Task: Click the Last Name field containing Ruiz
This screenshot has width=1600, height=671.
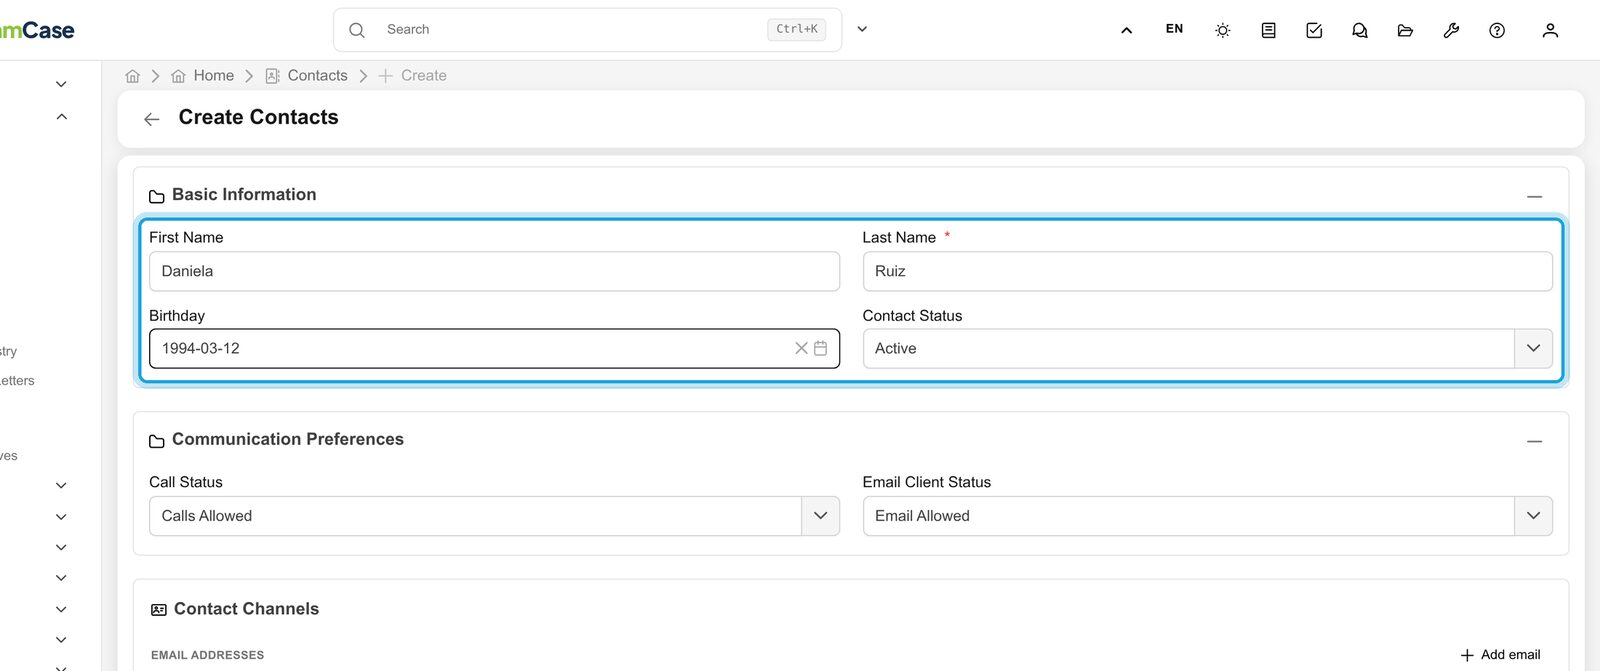Action: tap(1208, 271)
